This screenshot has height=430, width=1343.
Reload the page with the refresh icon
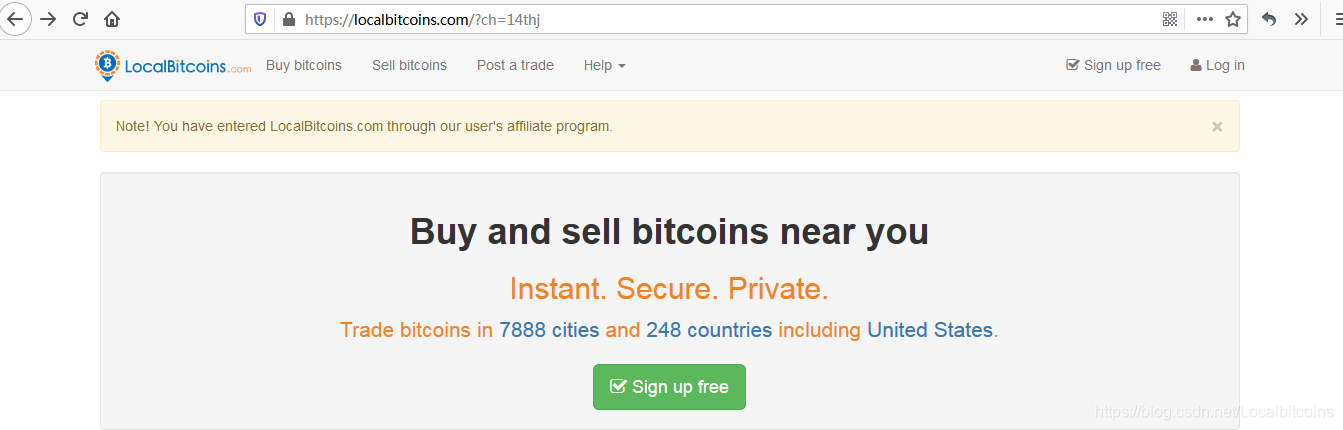click(80, 19)
